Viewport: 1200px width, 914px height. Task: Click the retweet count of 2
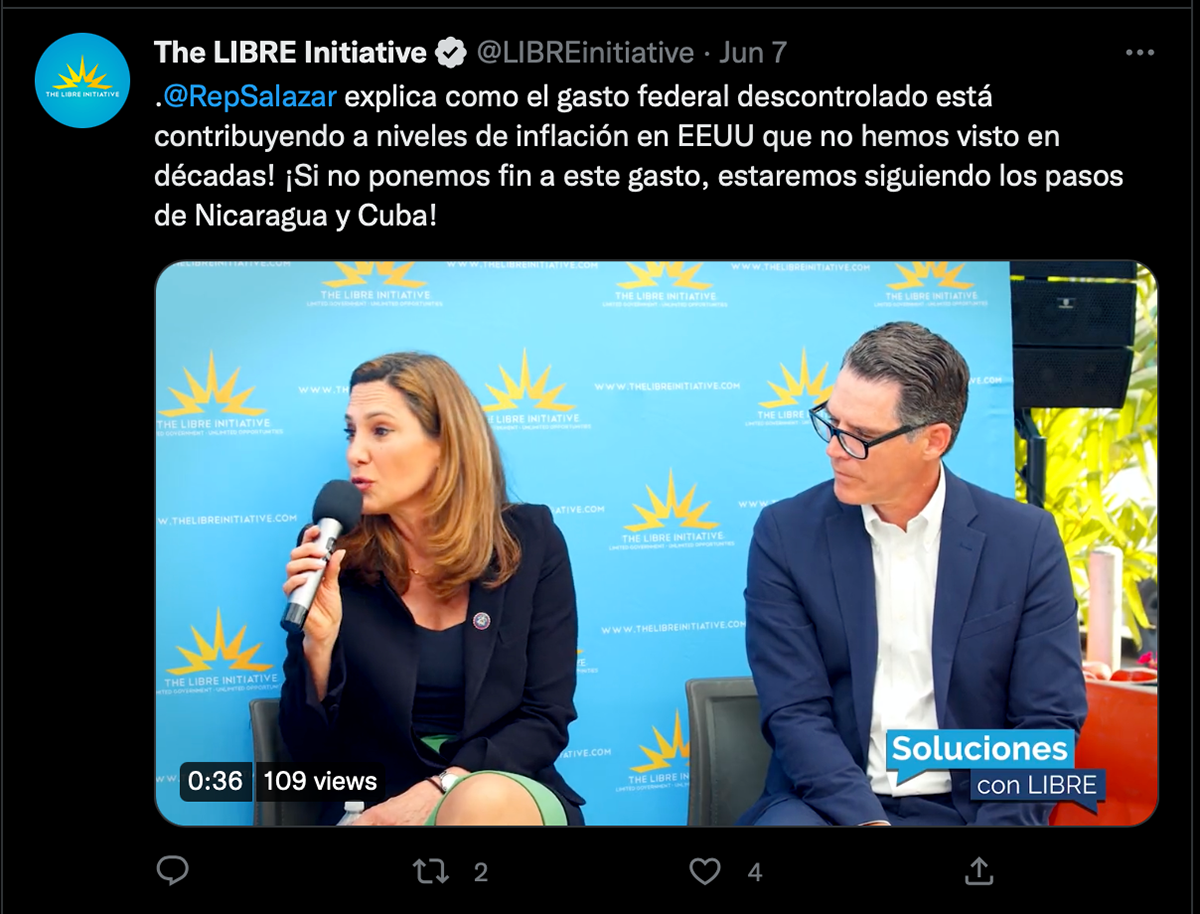(x=481, y=872)
